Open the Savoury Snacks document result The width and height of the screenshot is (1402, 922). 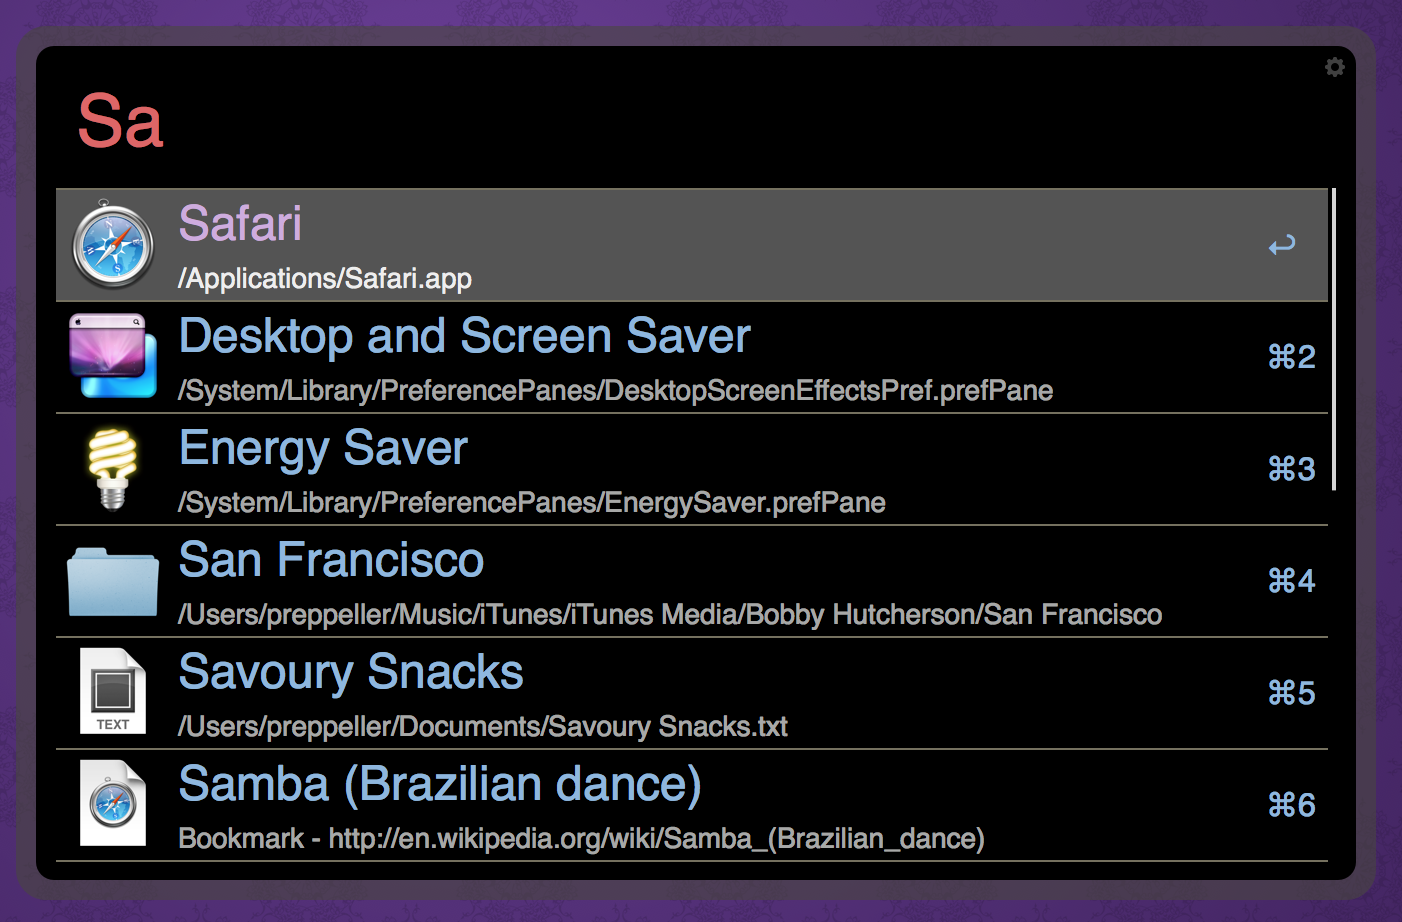click(351, 672)
